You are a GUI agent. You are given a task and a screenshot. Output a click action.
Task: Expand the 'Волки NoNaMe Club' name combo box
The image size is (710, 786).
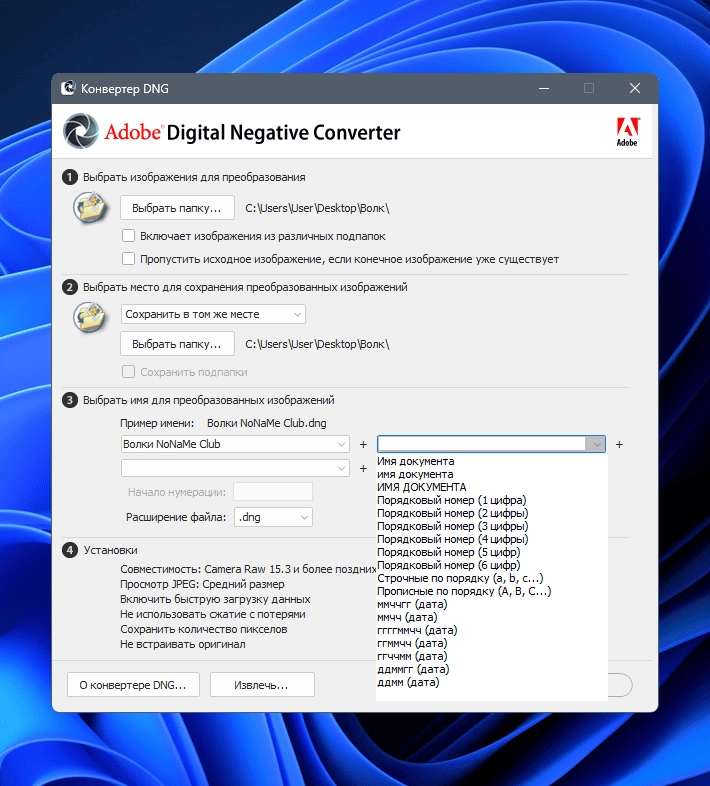(x=341, y=445)
